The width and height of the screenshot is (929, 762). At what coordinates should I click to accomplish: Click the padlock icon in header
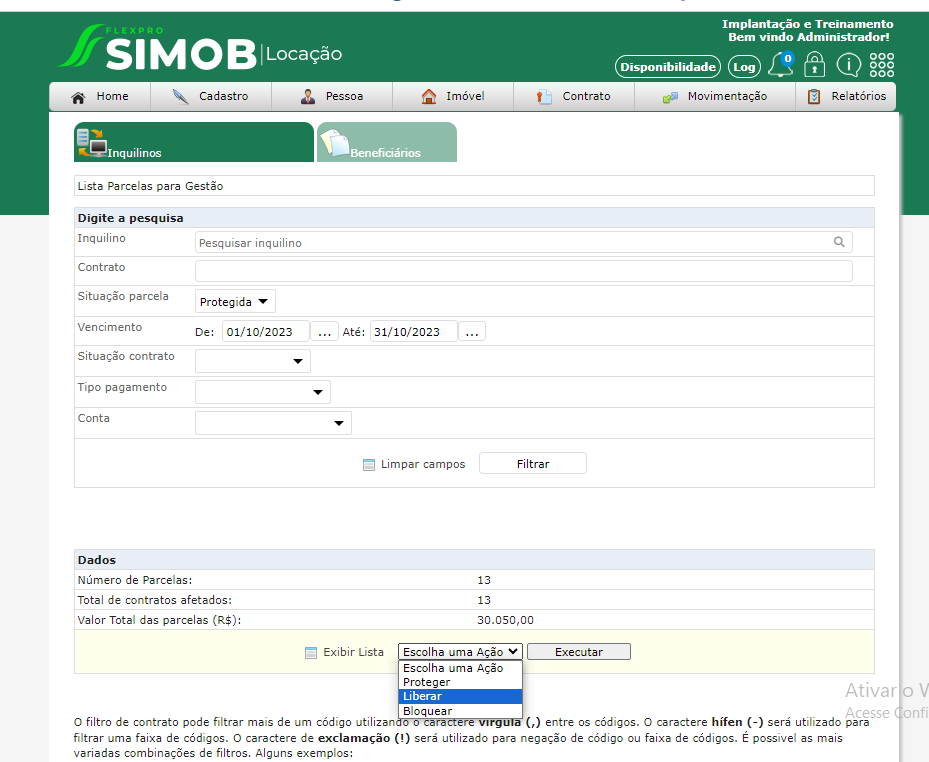click(x=814, y=65)
